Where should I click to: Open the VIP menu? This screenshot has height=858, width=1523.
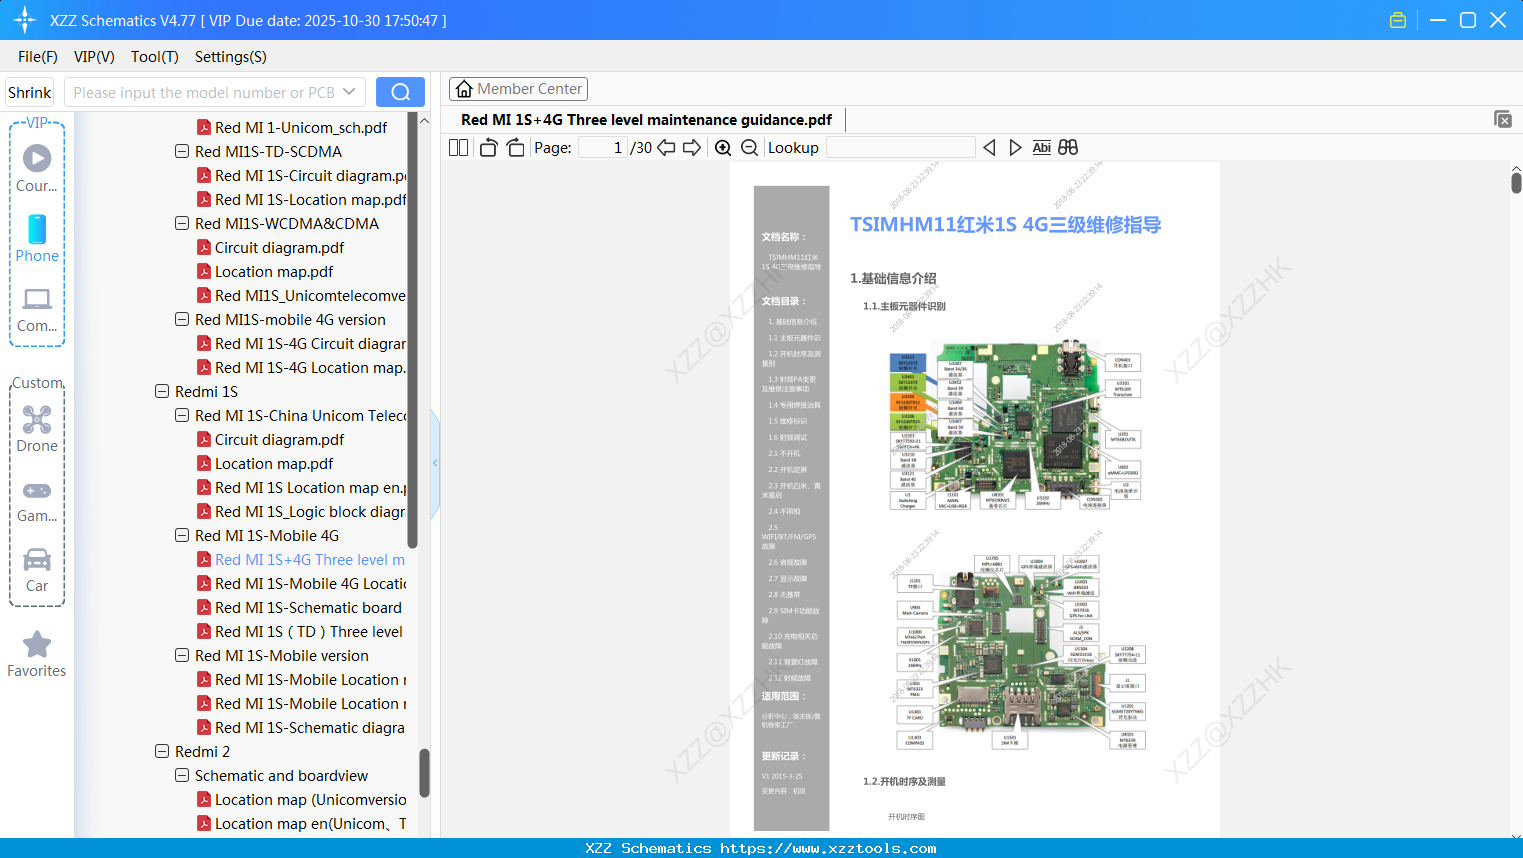pyautogui.click(x=93, y=57)
